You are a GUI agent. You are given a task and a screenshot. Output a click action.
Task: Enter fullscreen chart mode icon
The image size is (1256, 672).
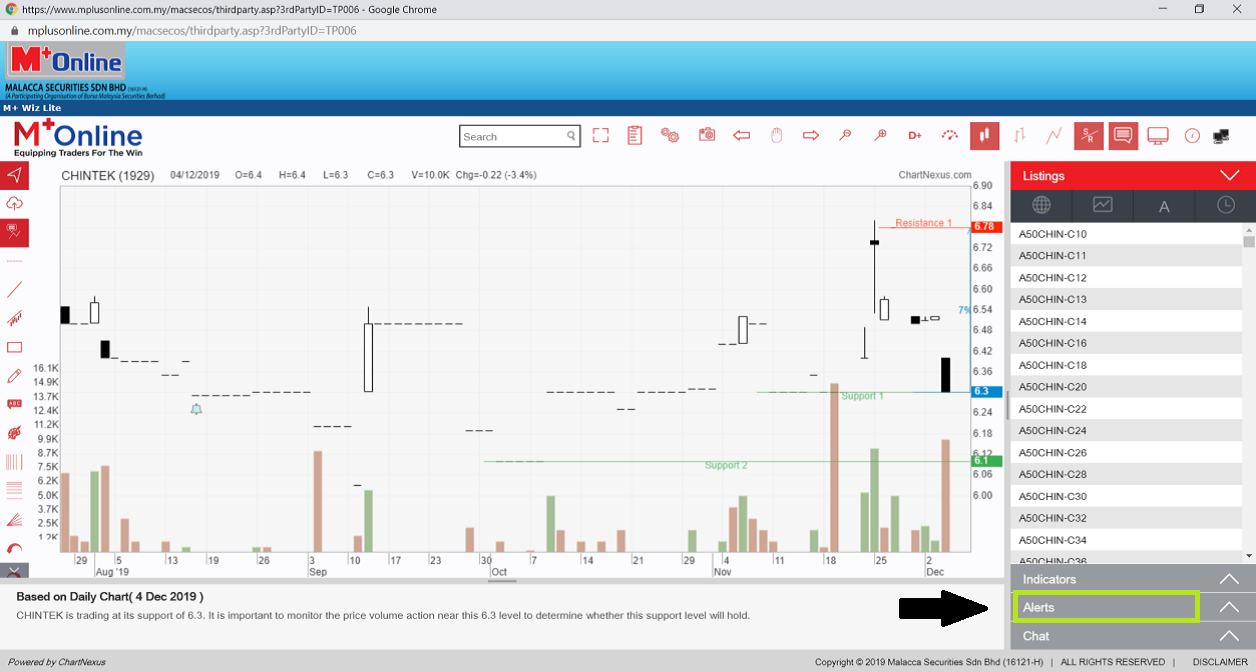[600, 135]
